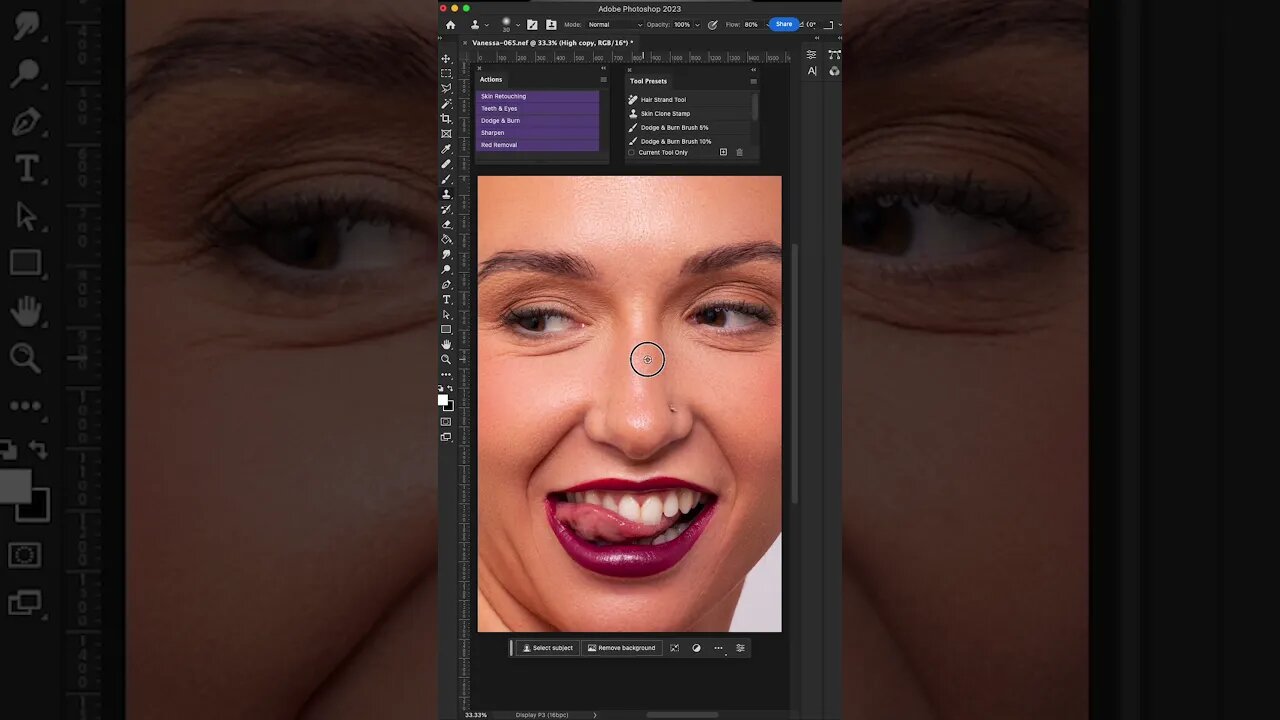Viewport: 1280px width, 720px height.
Task: Open the Actions panel menu
Action: click(603, 79)
